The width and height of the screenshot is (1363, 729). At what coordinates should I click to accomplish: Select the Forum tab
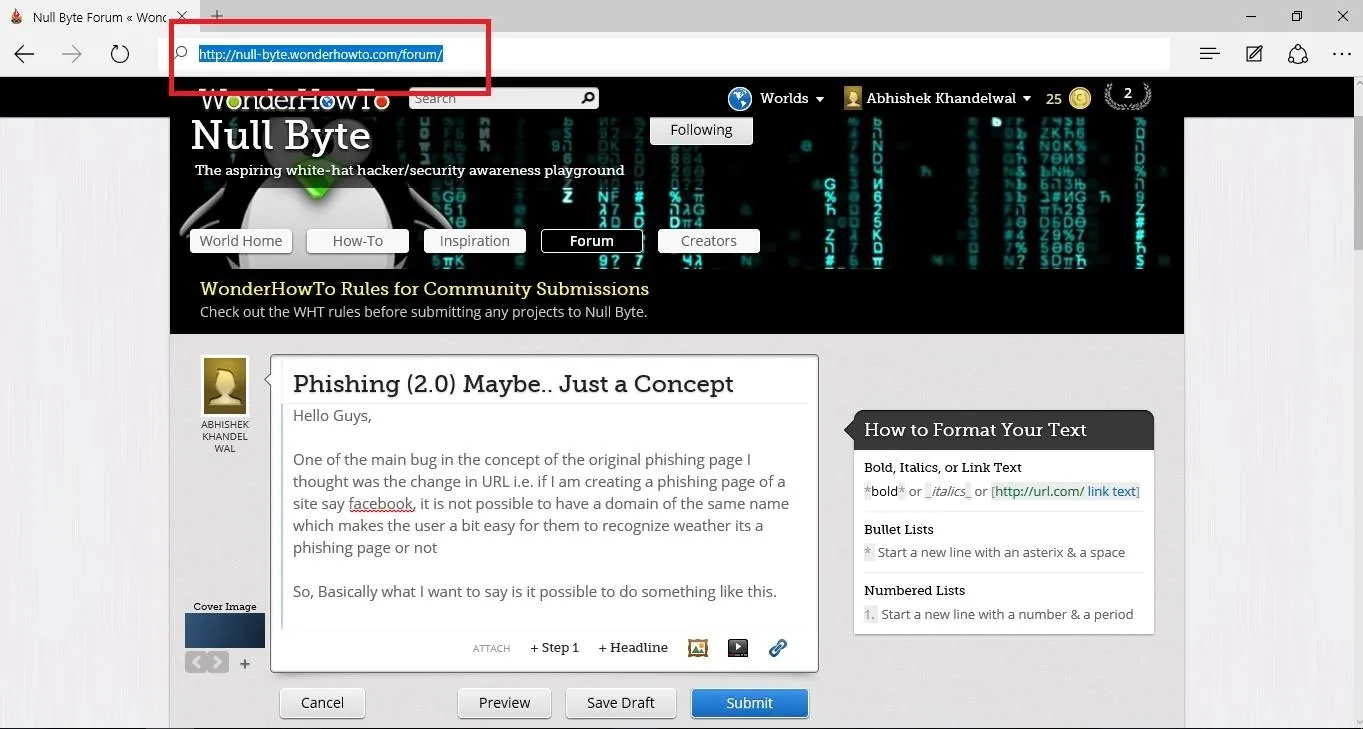[x=592, y=241]
